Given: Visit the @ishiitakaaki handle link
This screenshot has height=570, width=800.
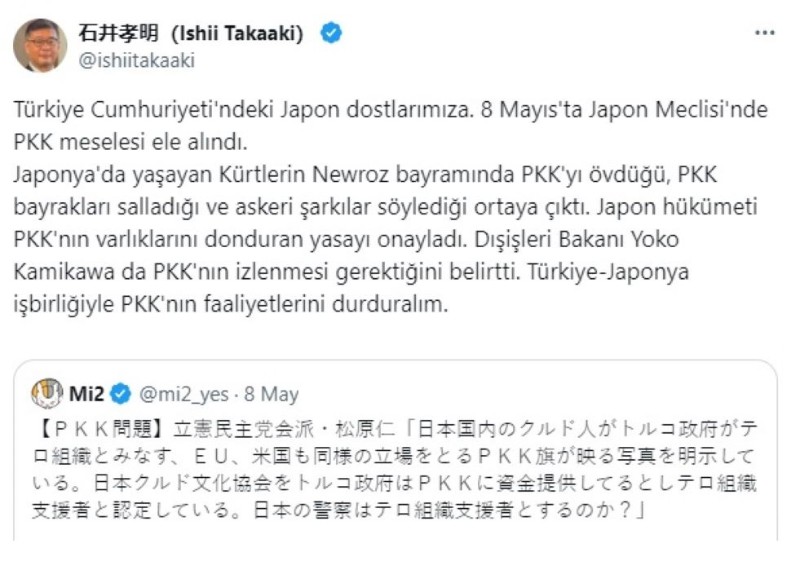Looking at the screenshot, I should click(135, 59).
